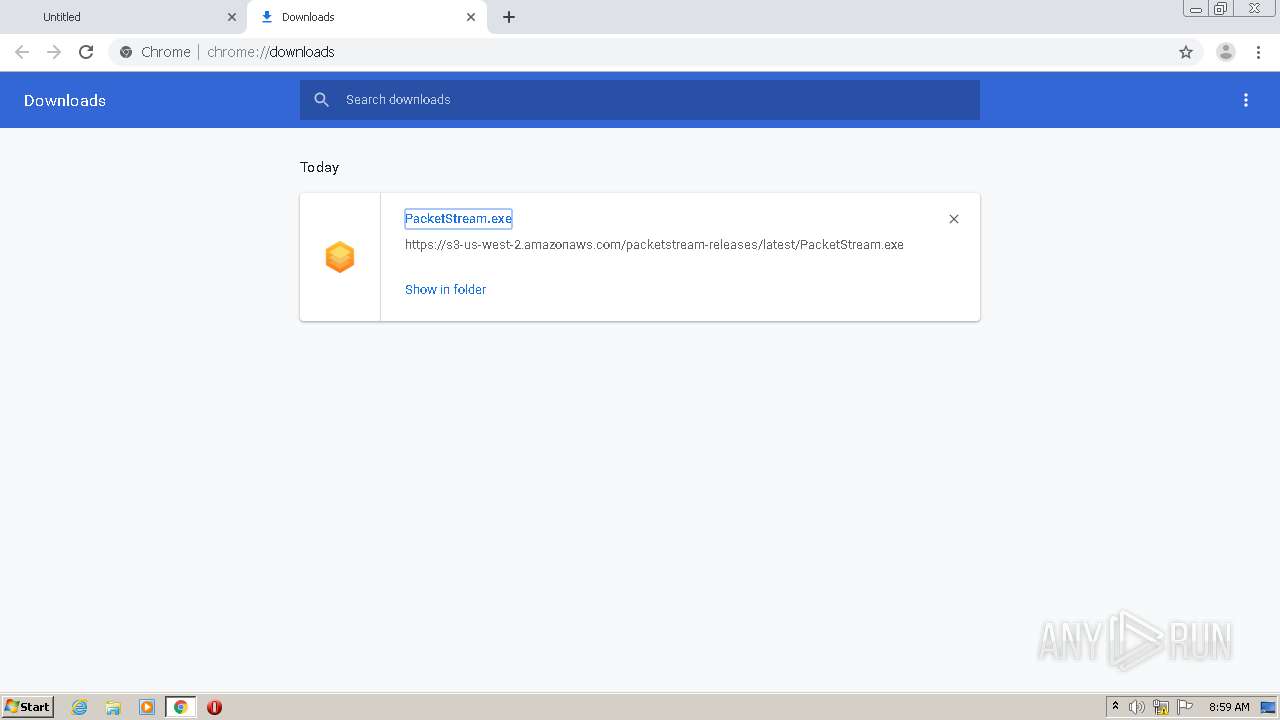This screenshot has height=720, width=1280.
Task: Restore down the Chrome window
Action: pos(1221,9)
